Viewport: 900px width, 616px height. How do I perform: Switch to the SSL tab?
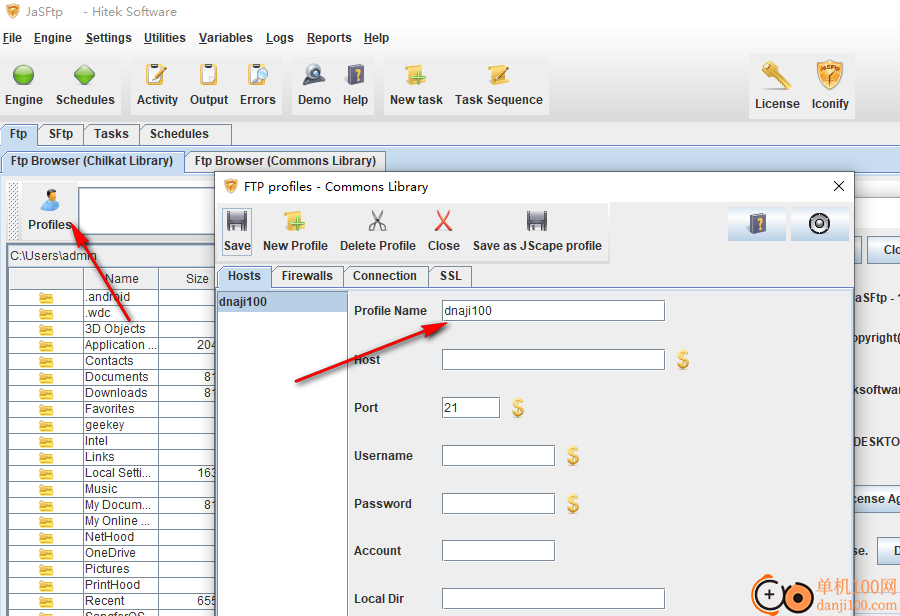point(451,276)
